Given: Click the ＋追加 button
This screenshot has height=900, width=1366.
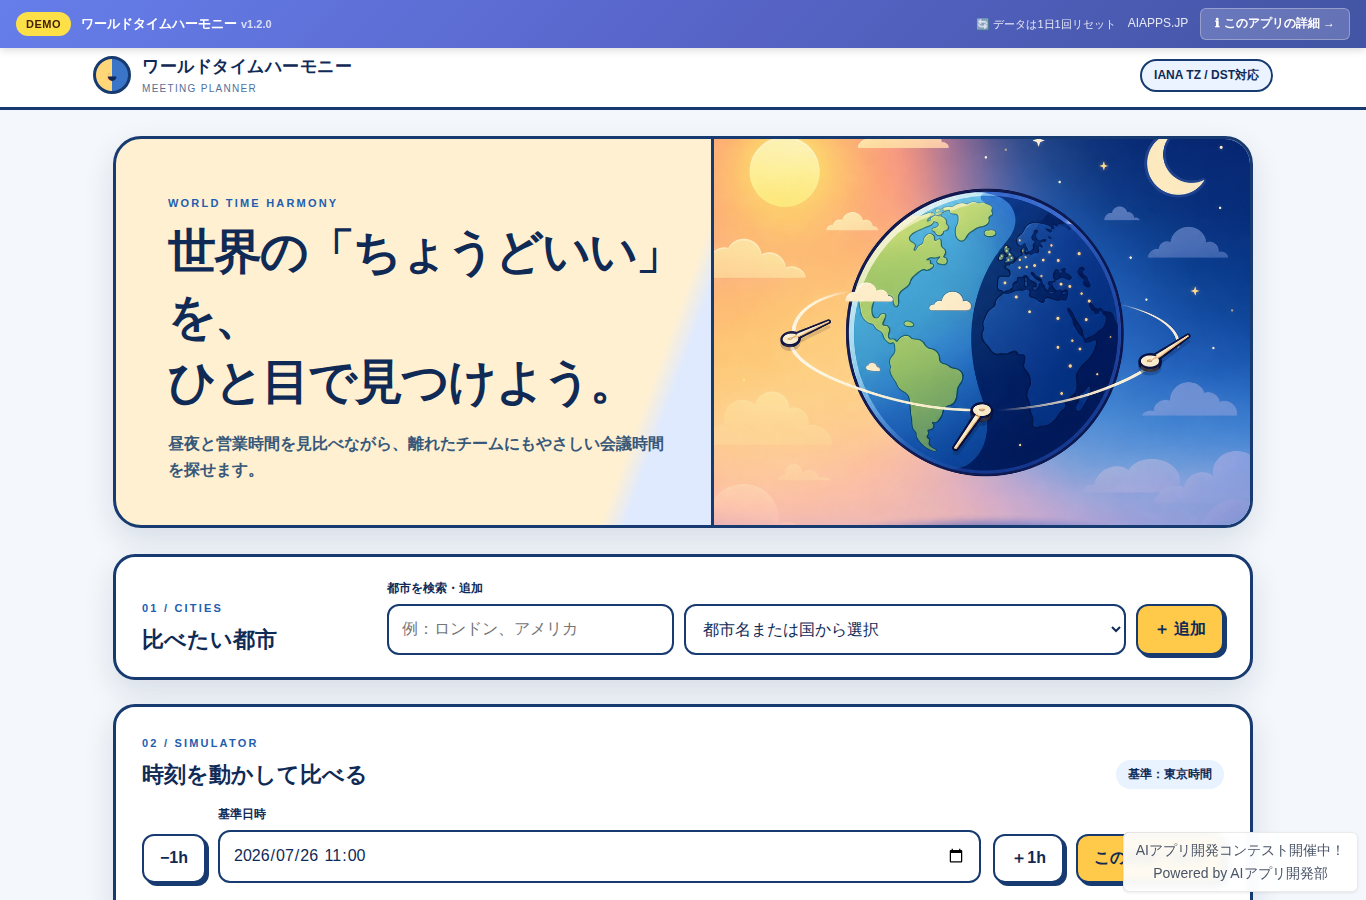Looking at the screenshot, I should coord(1180,629).
